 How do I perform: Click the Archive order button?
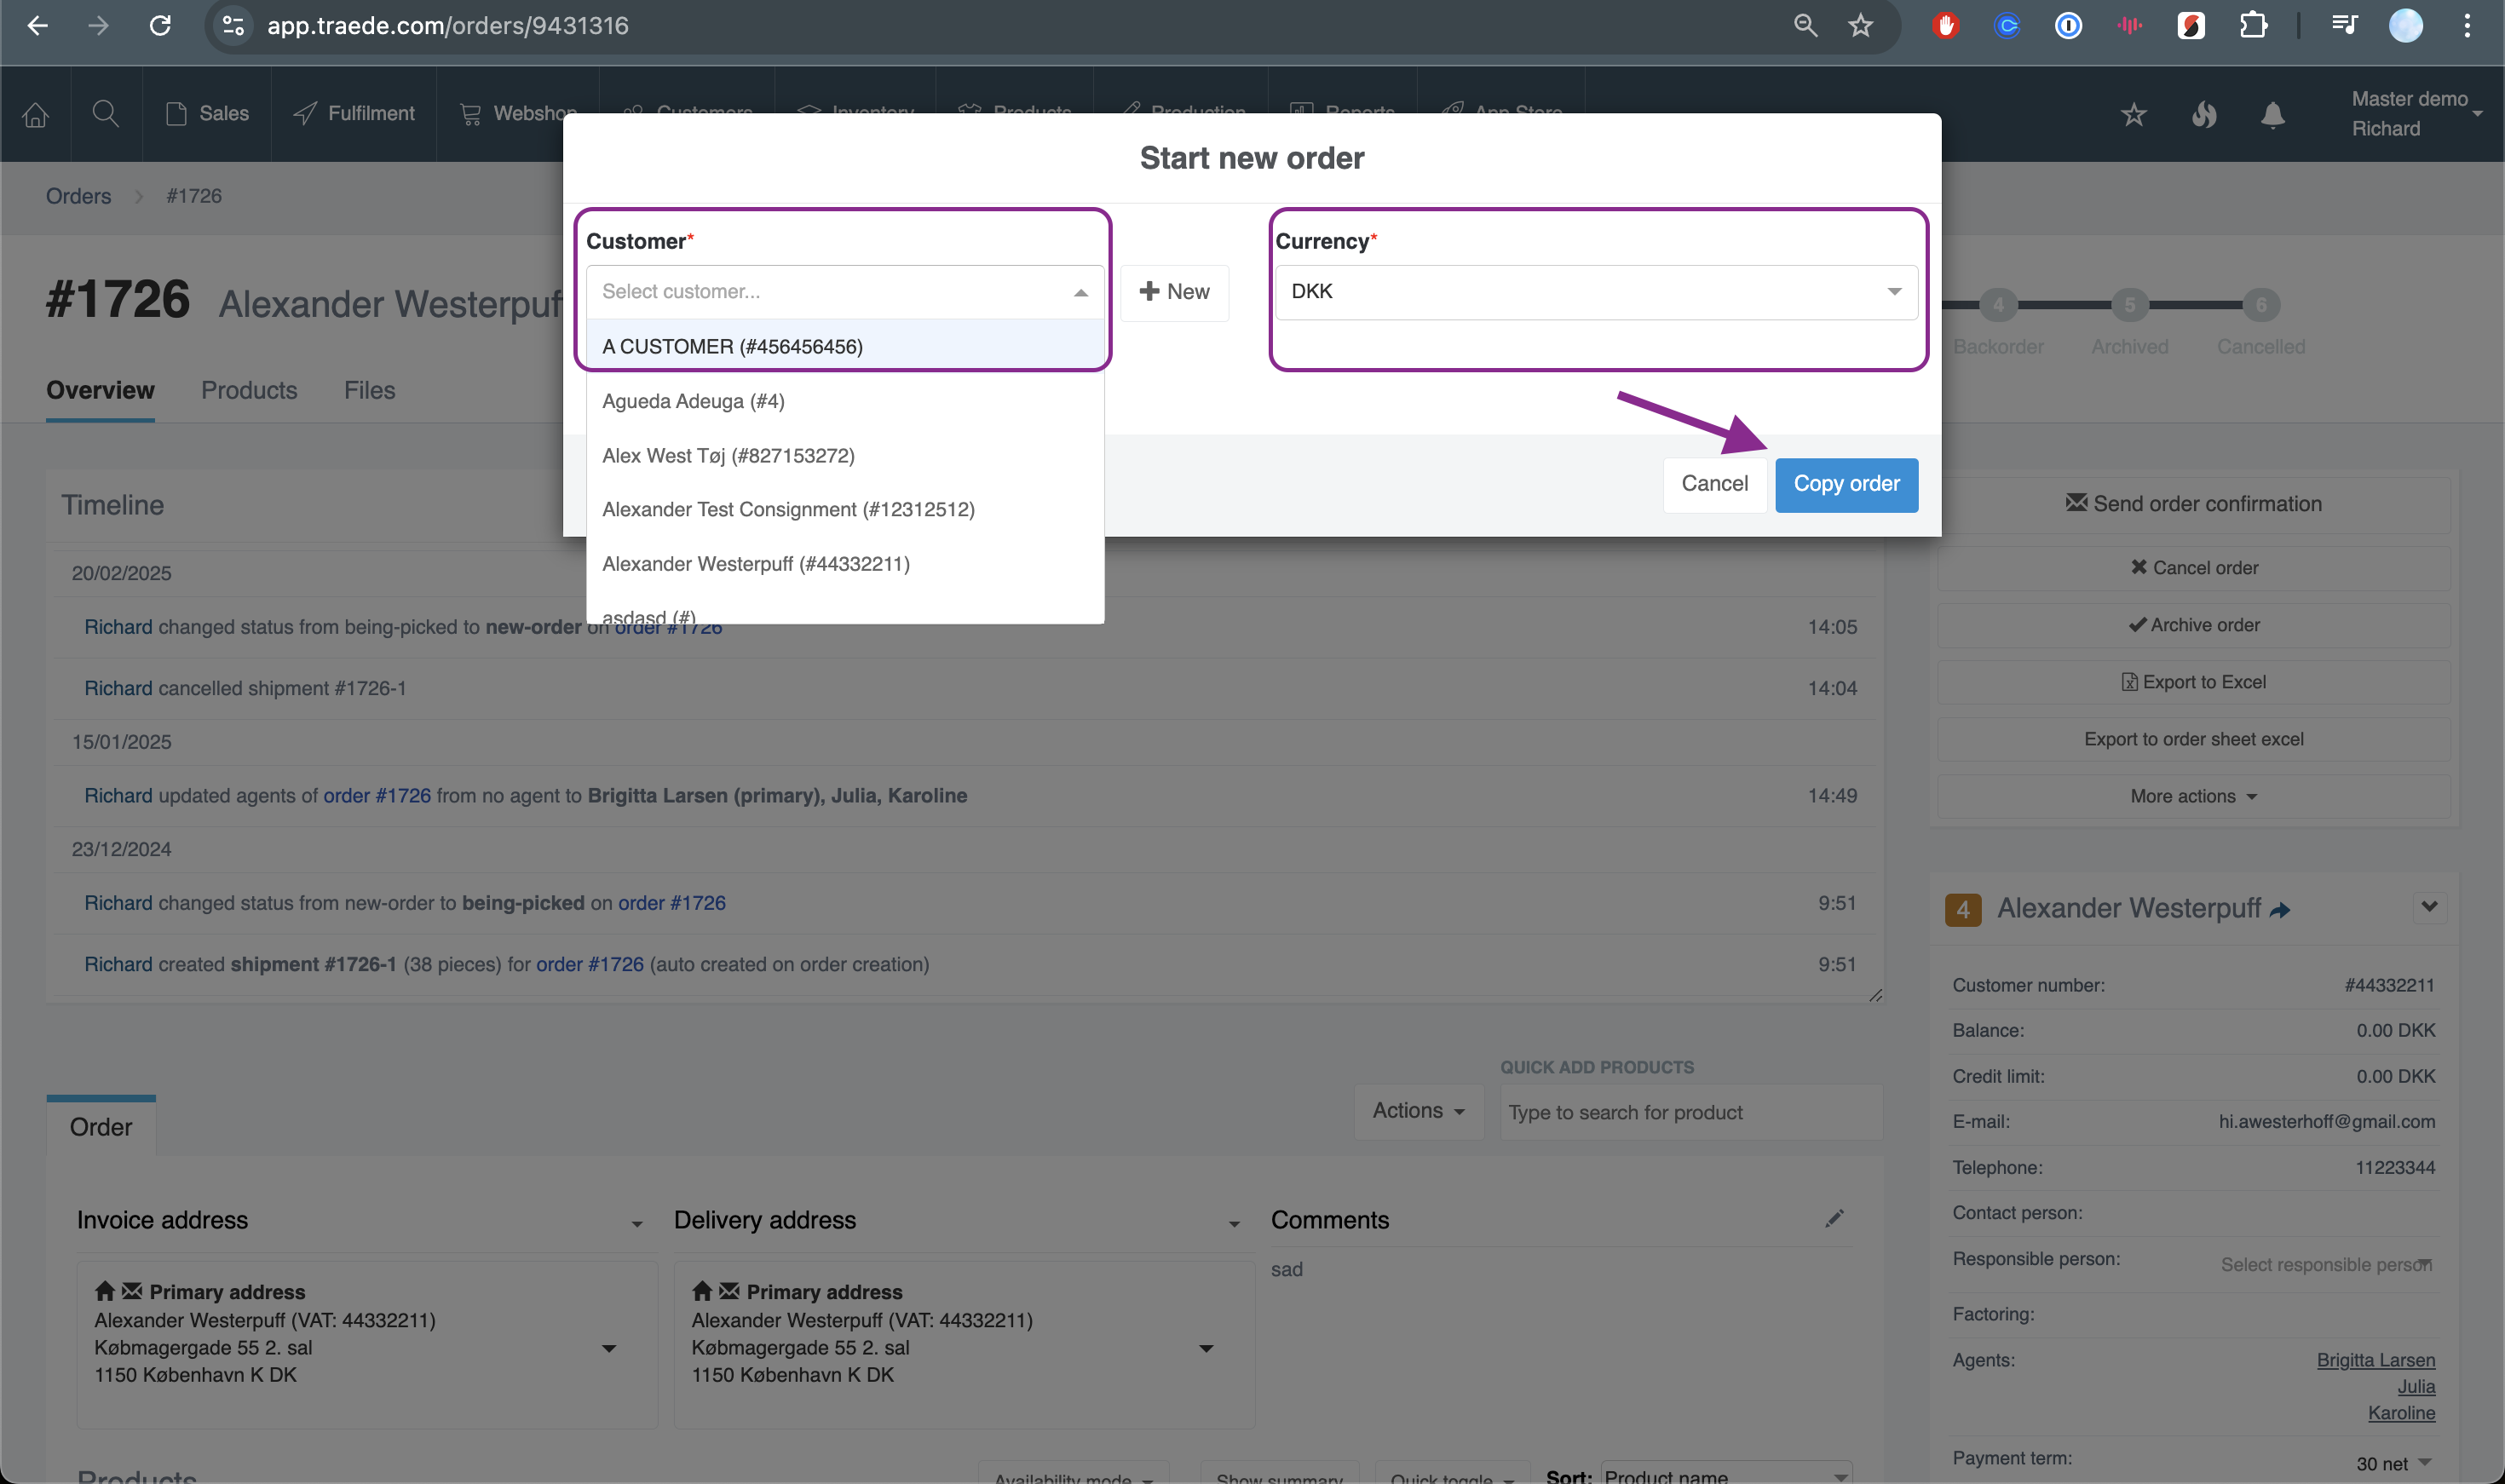click(2194, 625)
